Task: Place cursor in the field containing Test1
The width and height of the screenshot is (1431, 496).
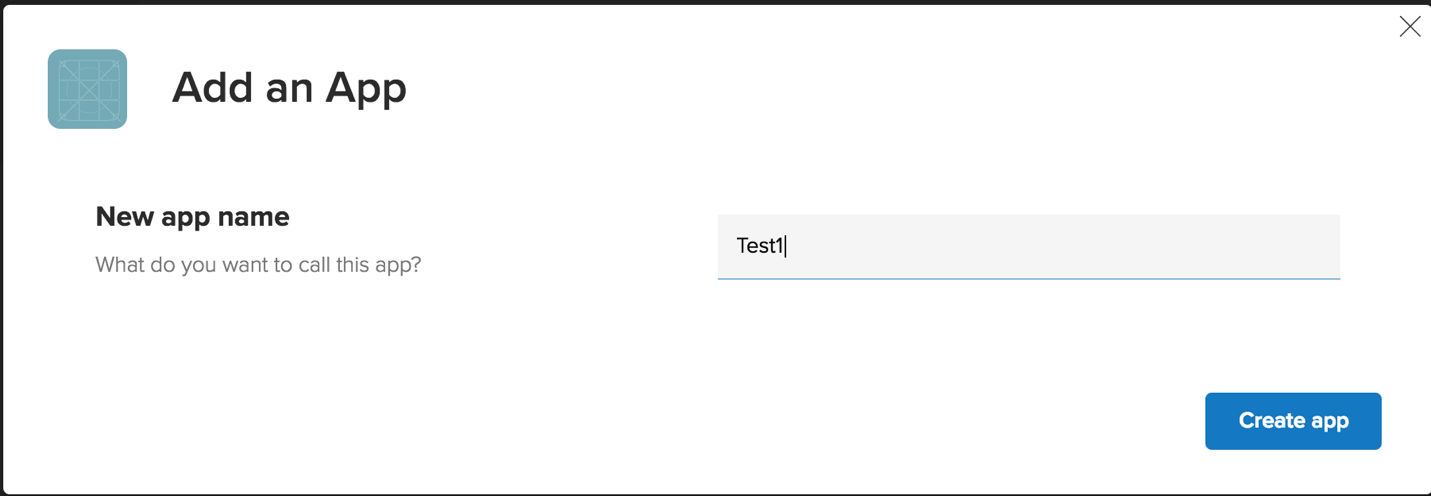Action: click(1028, 246)
